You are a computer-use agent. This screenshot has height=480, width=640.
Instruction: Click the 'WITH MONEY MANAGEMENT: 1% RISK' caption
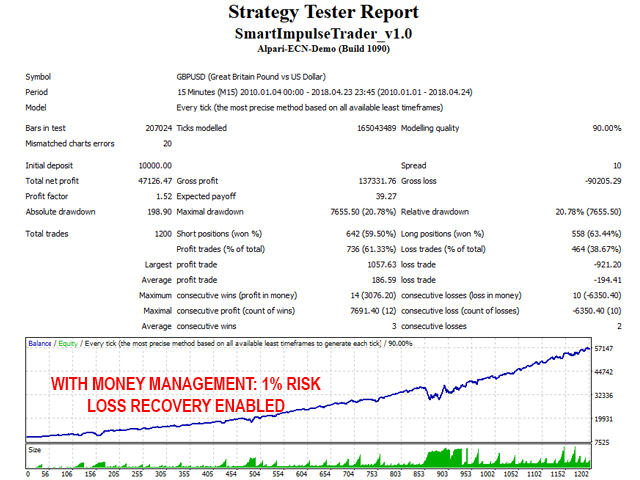pos(186,384)
